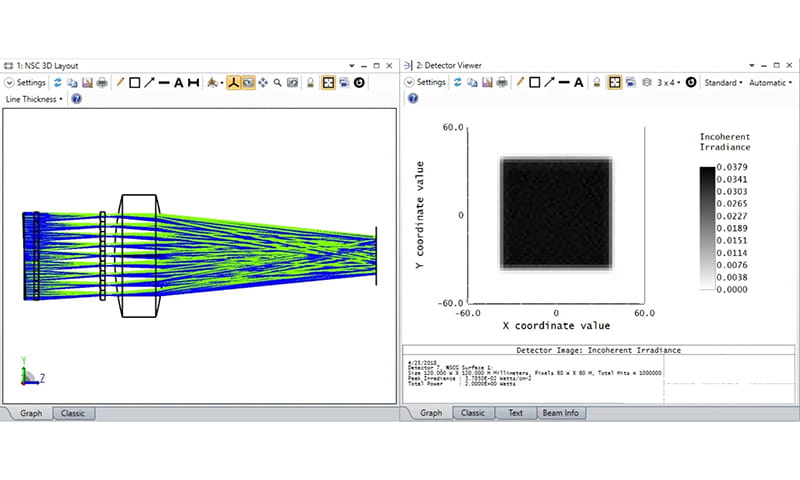Toggle the highlighted axis orientation button in 3D Layout
Viewport: 800px width, 480px height.
click(x=231, y=83)
